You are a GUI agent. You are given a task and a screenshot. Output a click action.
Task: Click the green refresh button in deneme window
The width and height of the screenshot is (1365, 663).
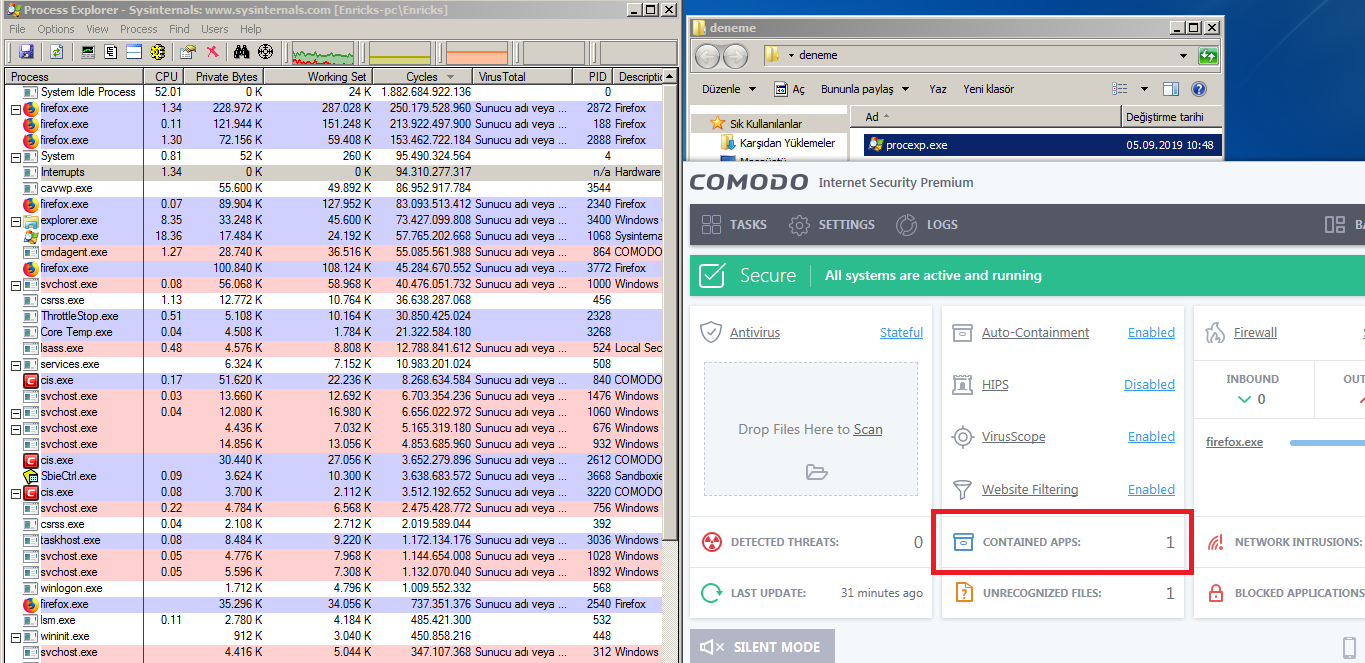click(1208, 56)
